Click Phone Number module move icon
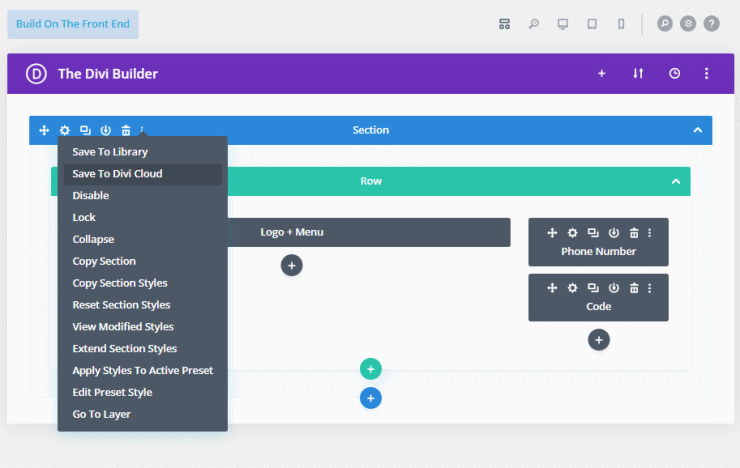Screen dimensions: 740x468 pos(552,233)
